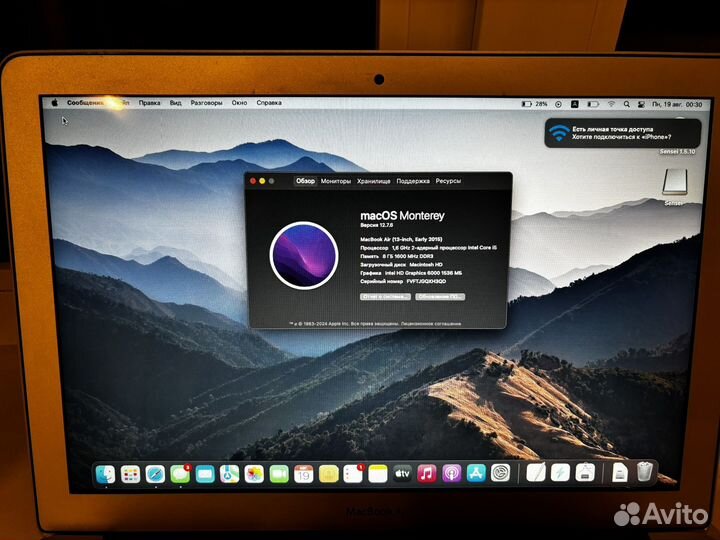Click the macOS Monterey logo image
The image size is (720, 540).
(x=304, y=255)
